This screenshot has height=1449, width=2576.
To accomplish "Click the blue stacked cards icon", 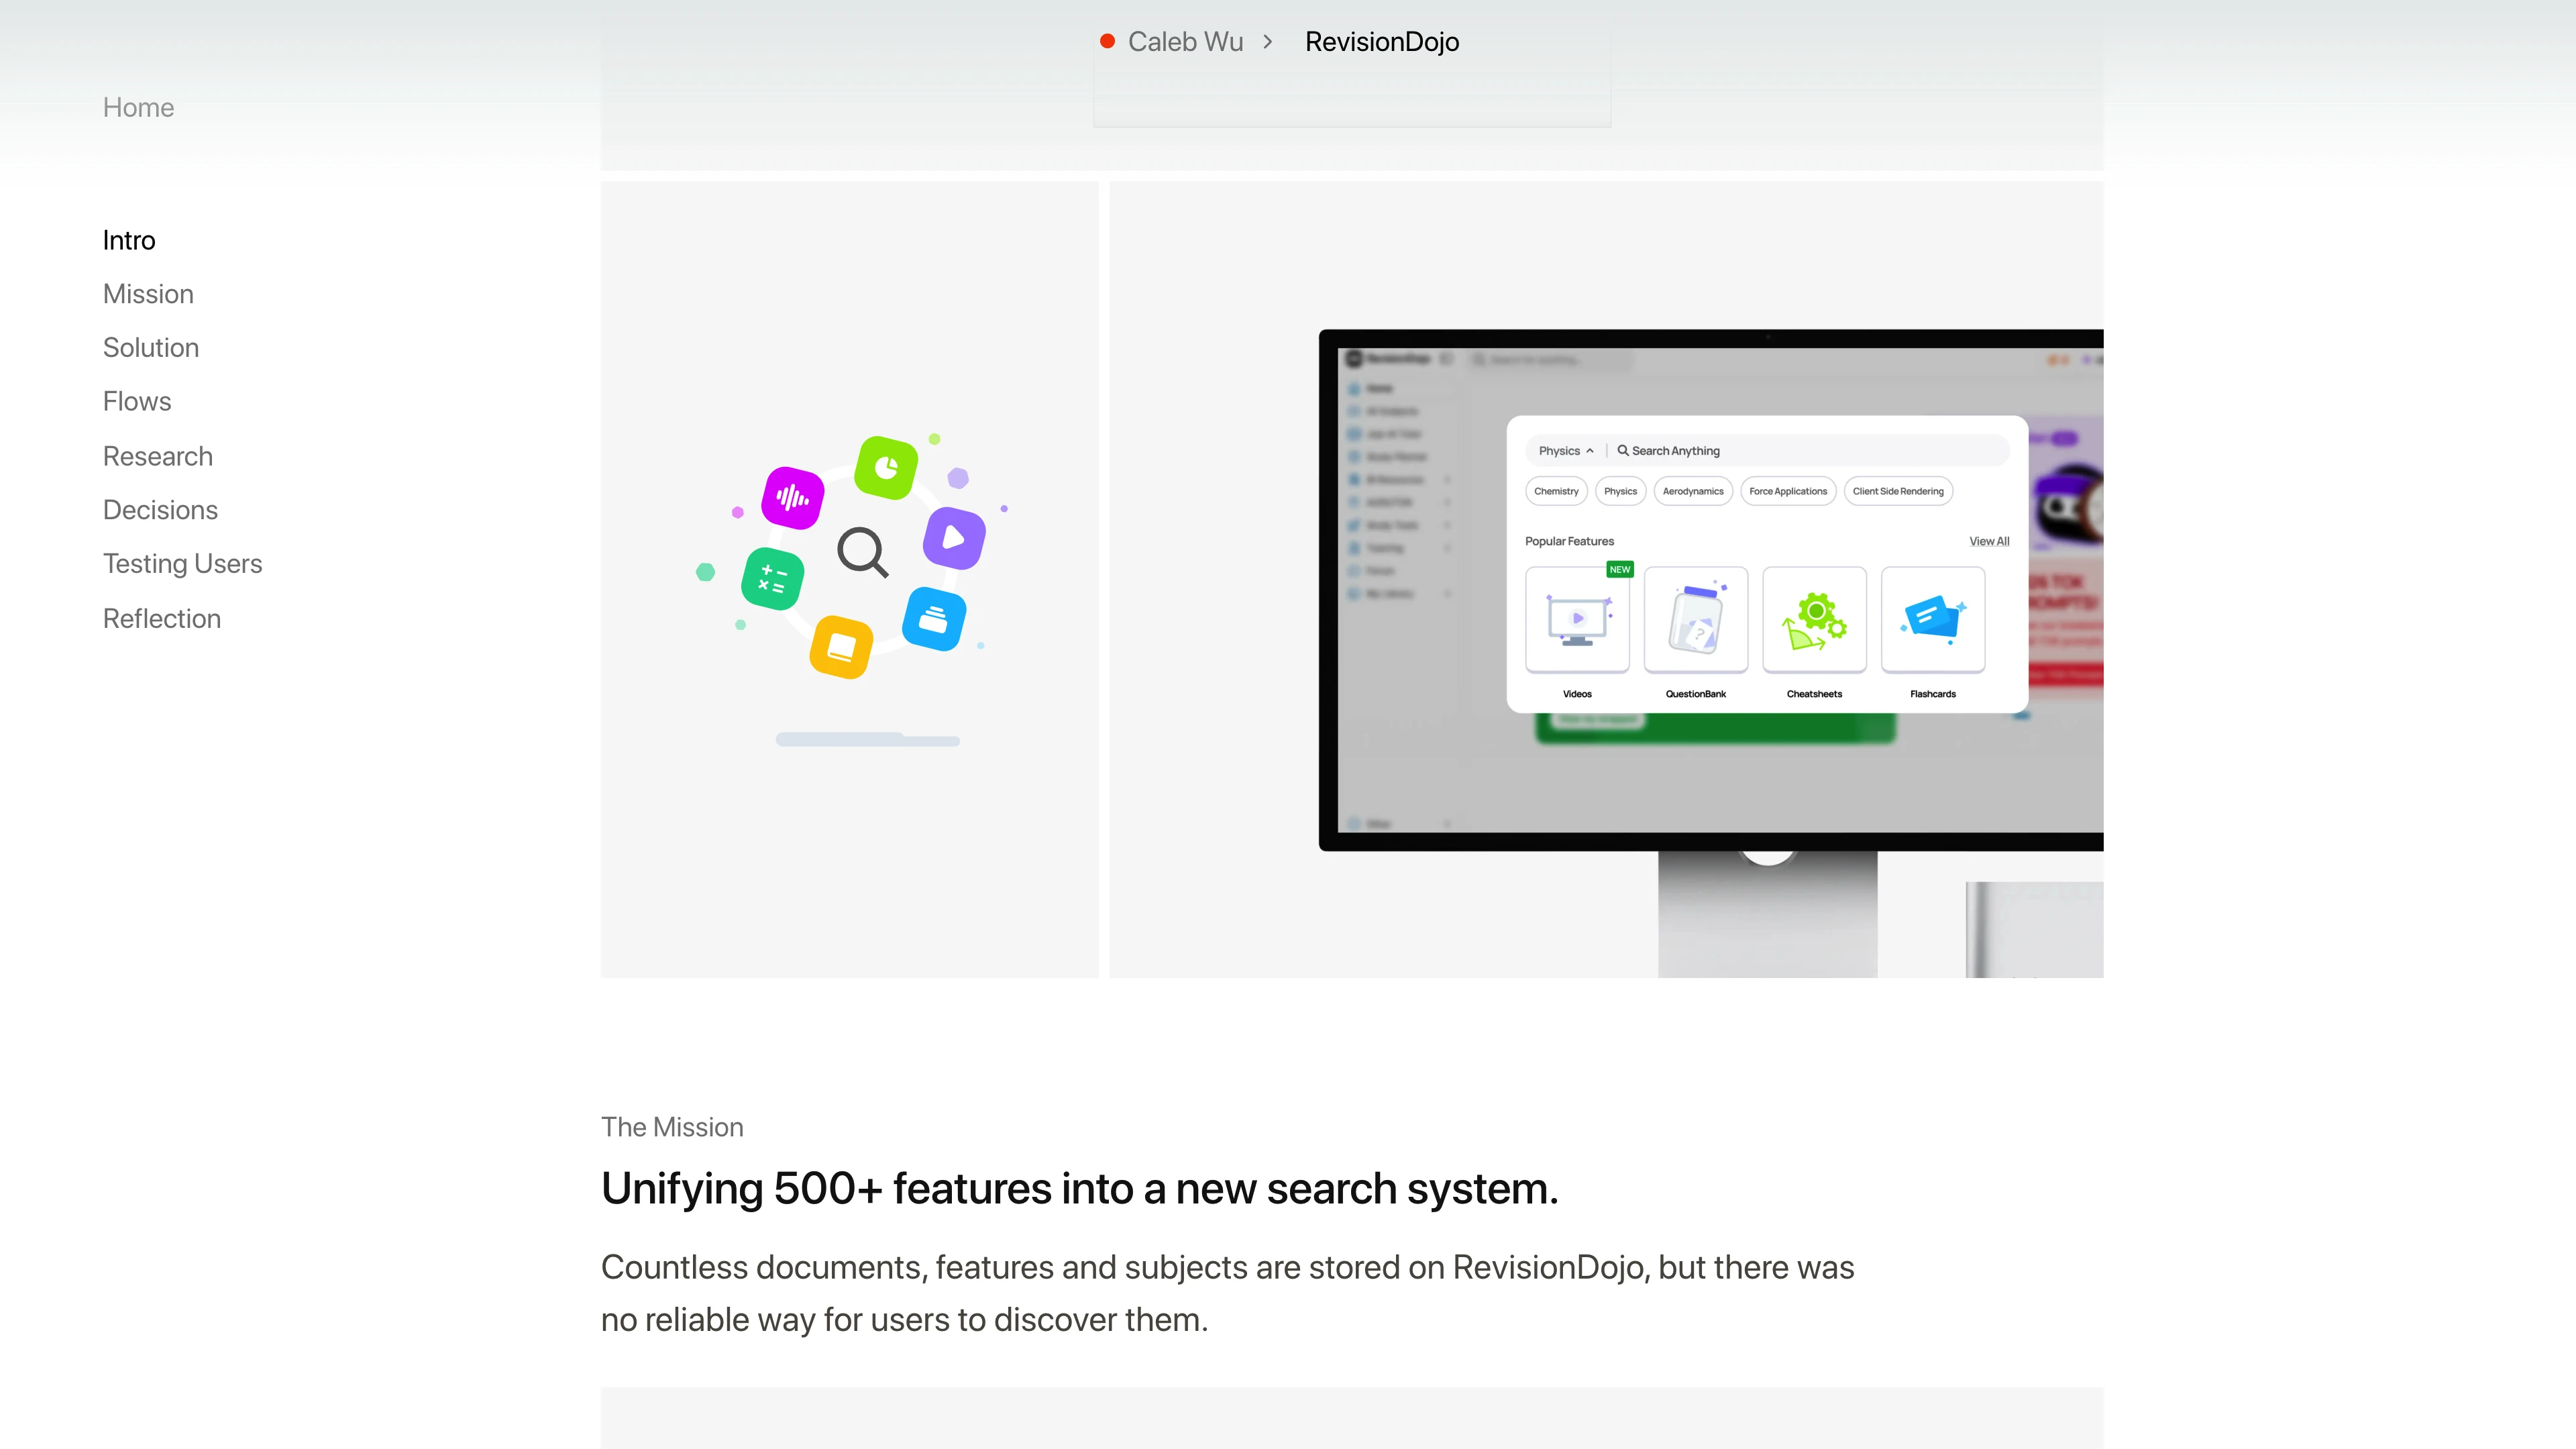I will click(934, 619).
